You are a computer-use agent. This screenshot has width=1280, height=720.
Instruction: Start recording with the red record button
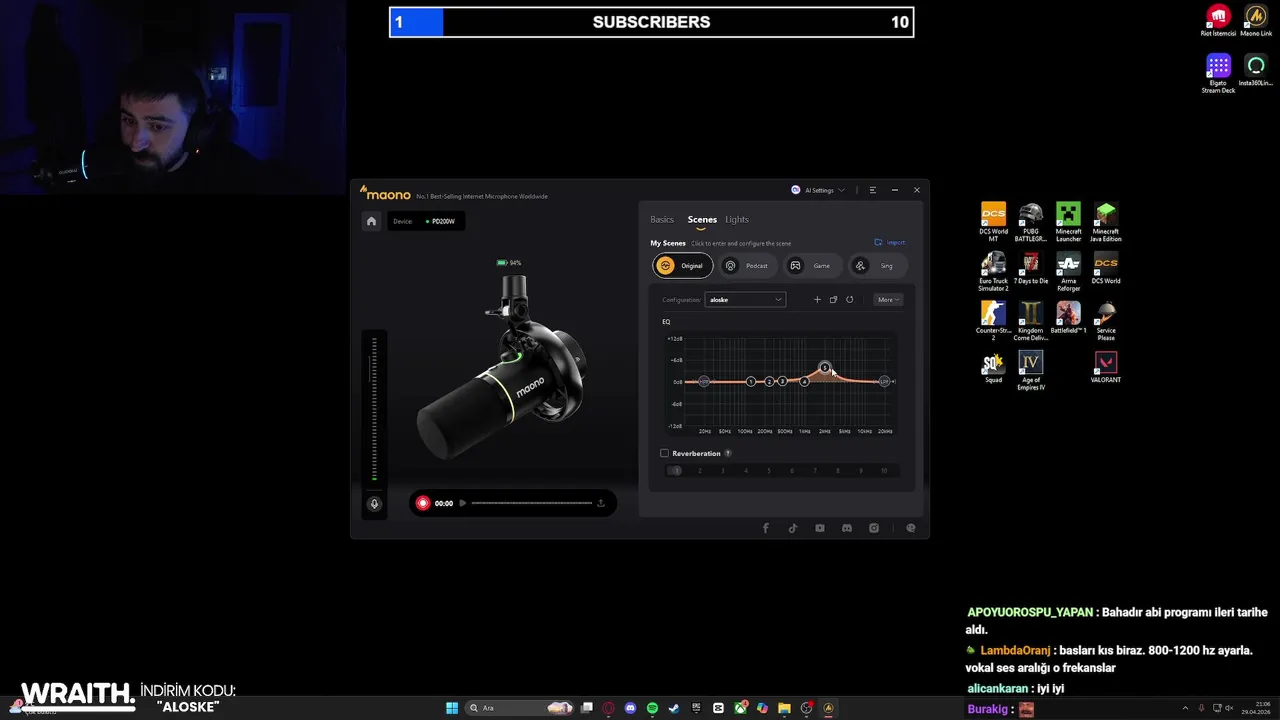point(423,503)
